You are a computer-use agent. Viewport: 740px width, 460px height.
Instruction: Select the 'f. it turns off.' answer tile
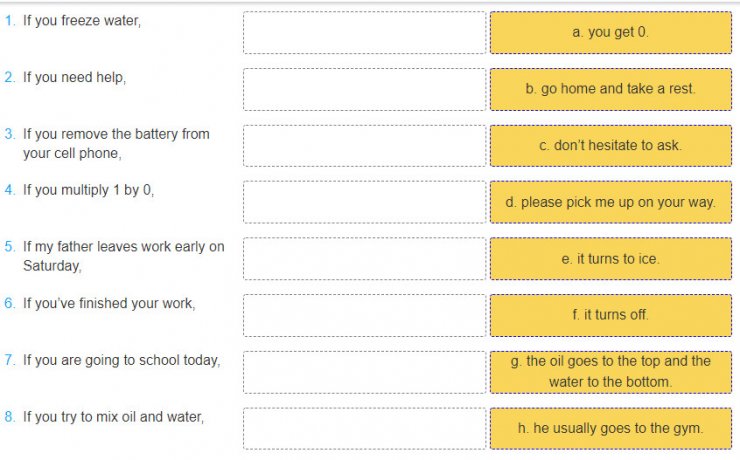(610, 315)
